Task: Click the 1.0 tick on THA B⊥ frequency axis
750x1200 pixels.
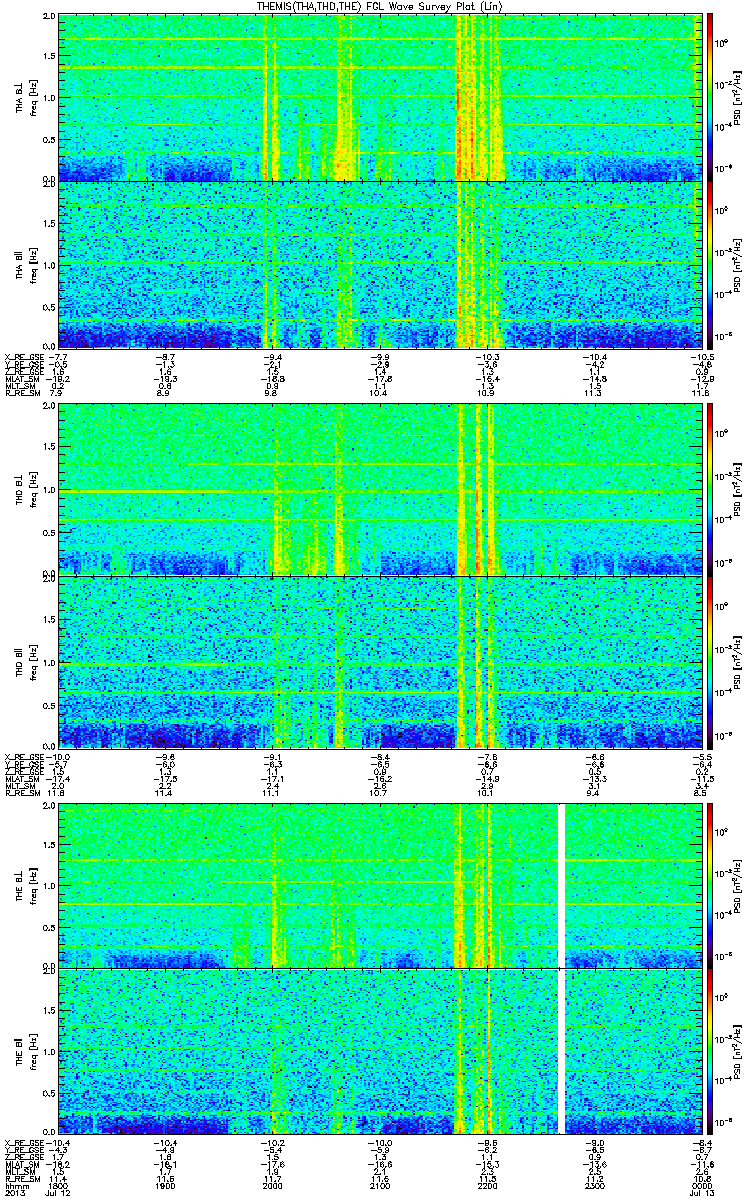Action: [x=47, y=97]
